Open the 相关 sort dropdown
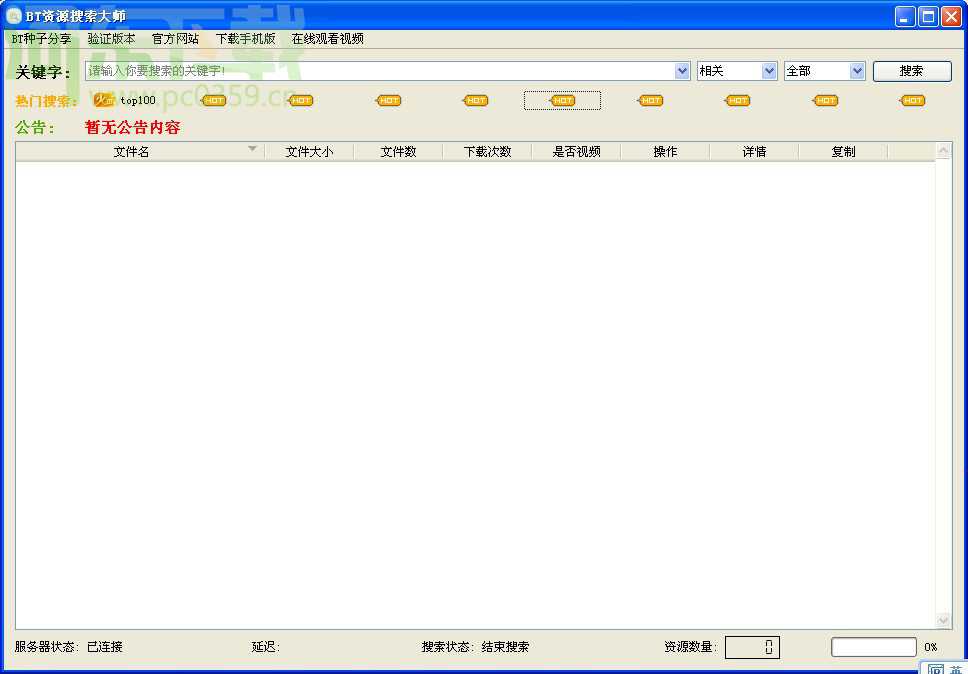 pos(769,71)
